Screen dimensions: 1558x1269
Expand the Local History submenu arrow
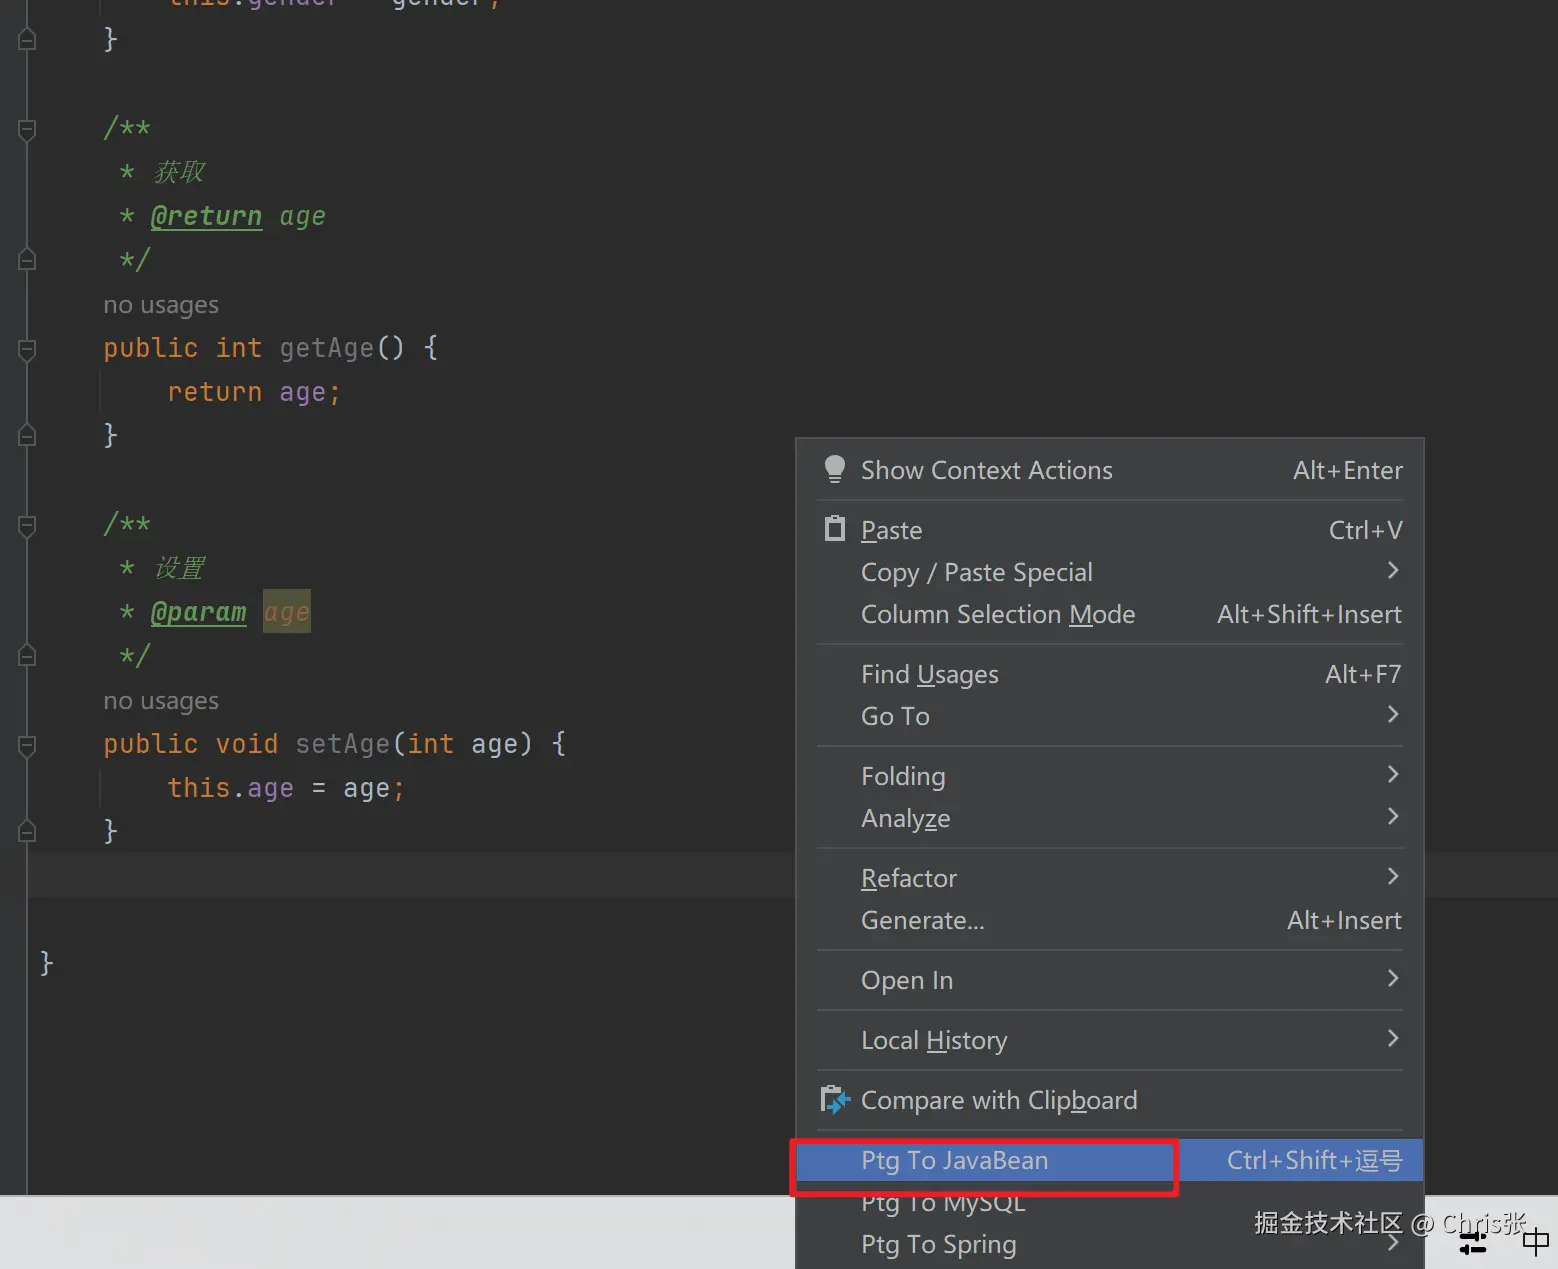(x=1393, y=1038)
